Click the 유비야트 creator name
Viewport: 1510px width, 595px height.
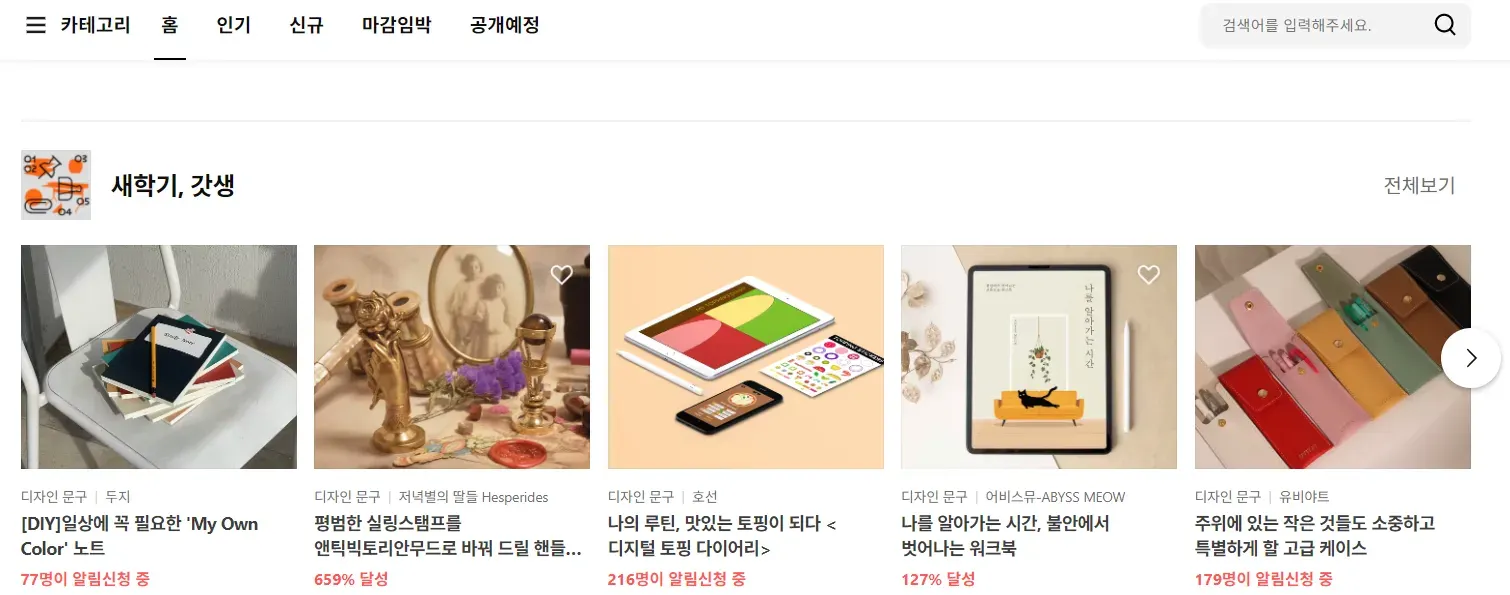pyautogui.click(x=1304, y=497)
